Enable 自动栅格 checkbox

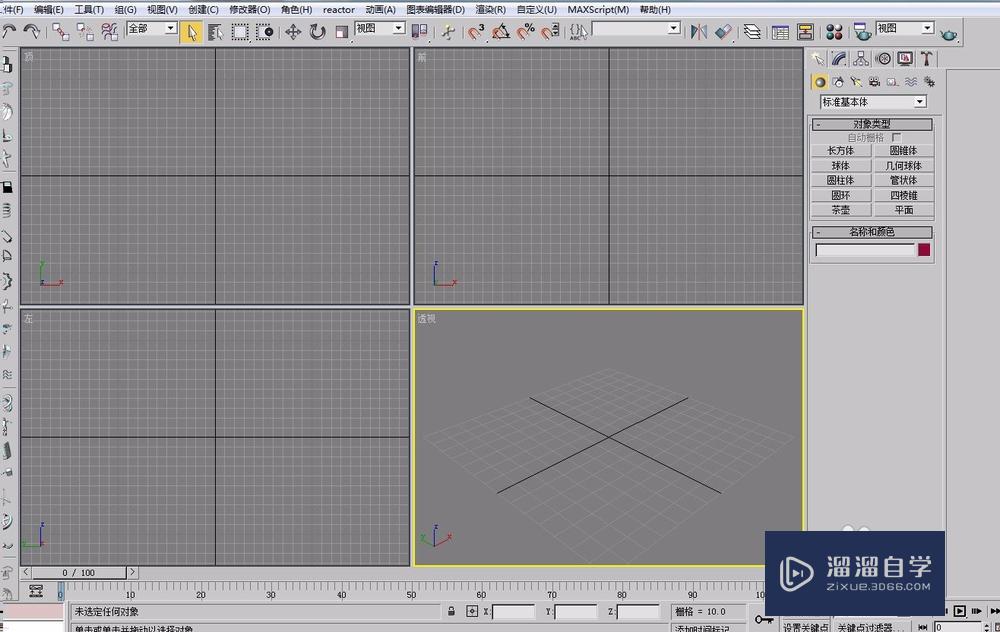click(897, 138)
